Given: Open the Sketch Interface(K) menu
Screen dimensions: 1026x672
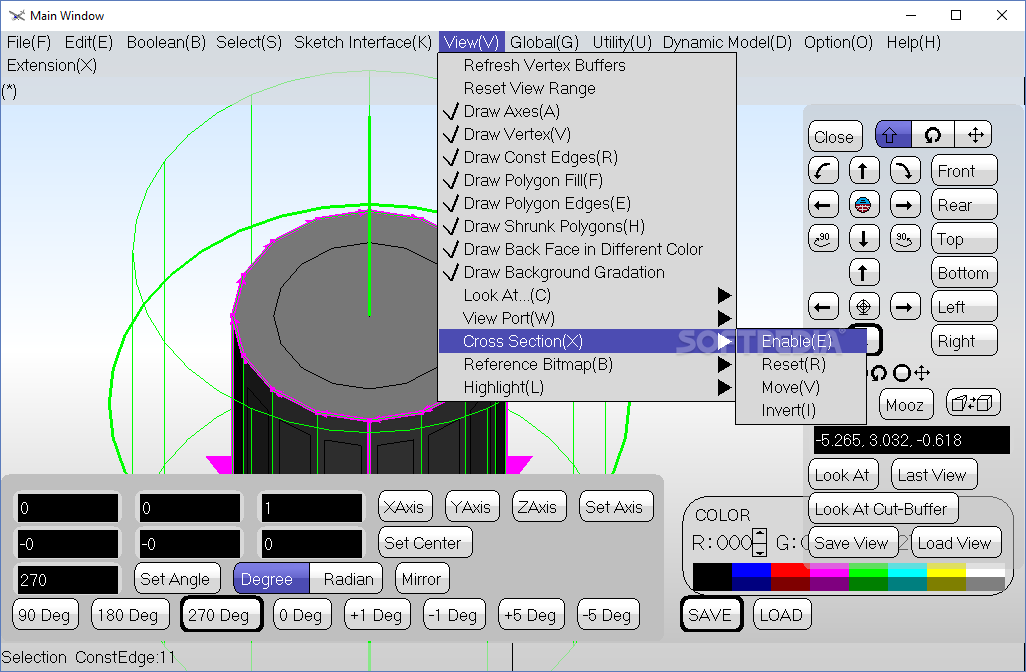Looking at the screenshot, I should [x=363, y=43].
